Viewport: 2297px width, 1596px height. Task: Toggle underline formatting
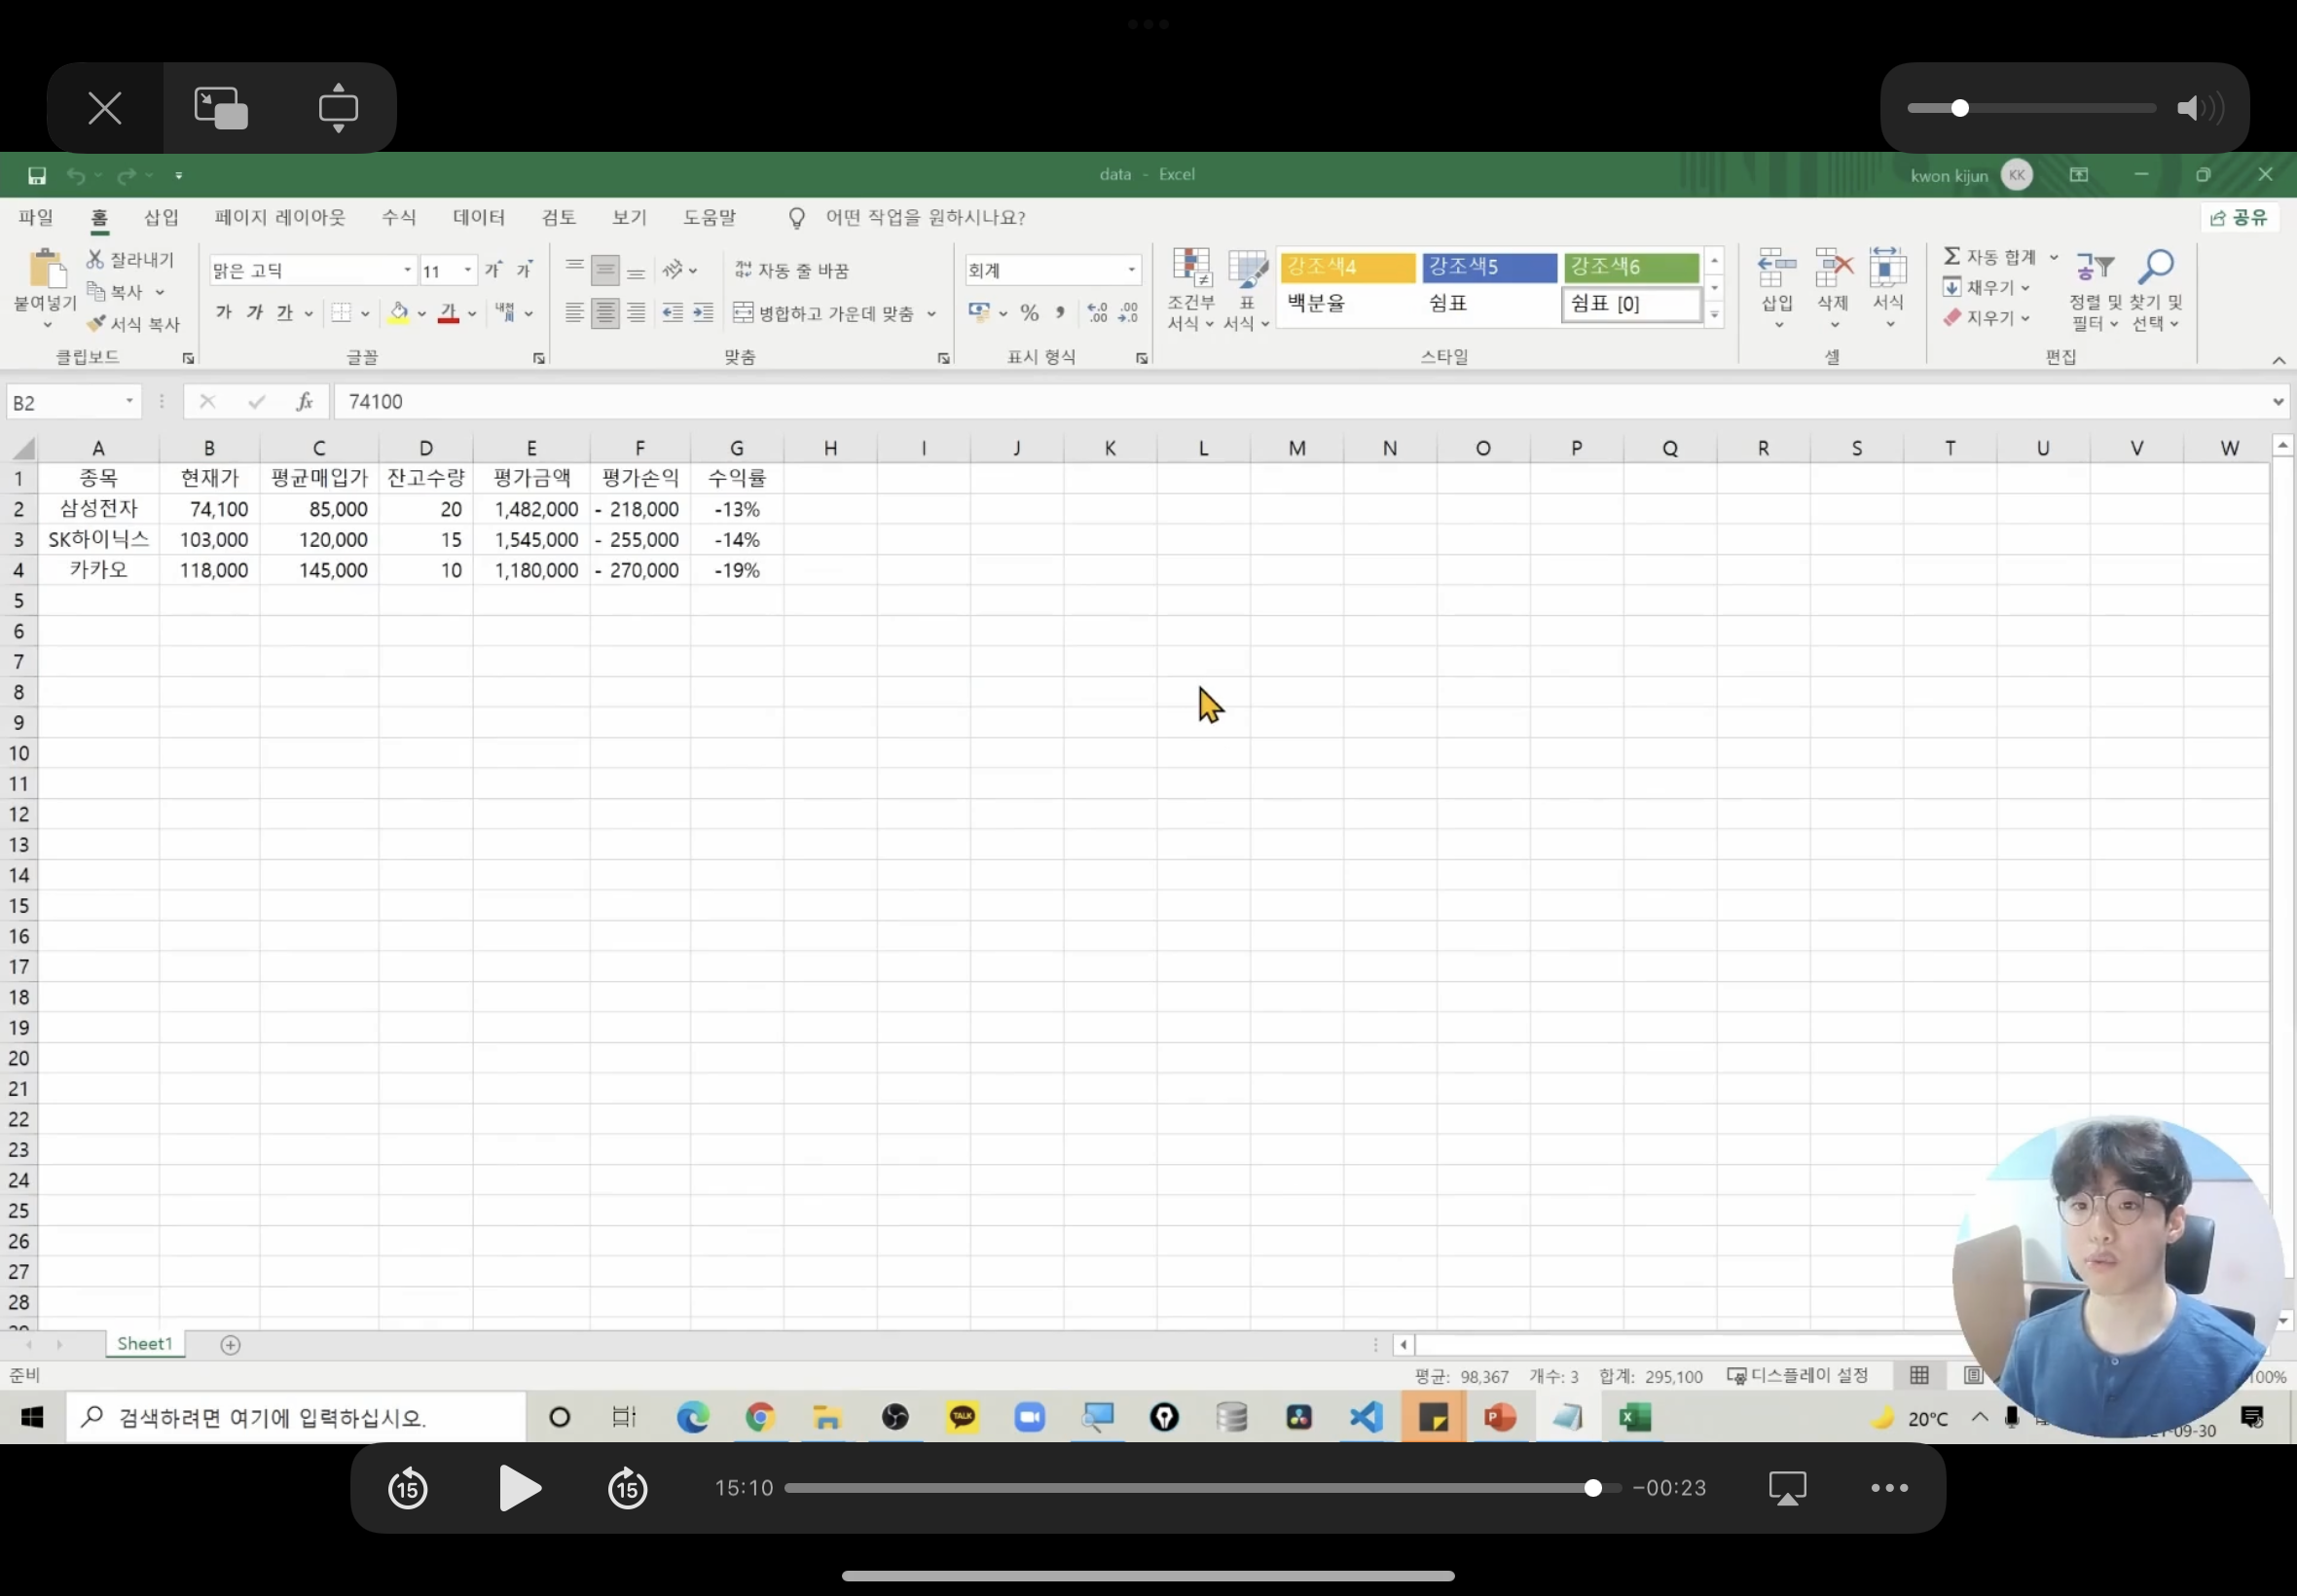285,313
